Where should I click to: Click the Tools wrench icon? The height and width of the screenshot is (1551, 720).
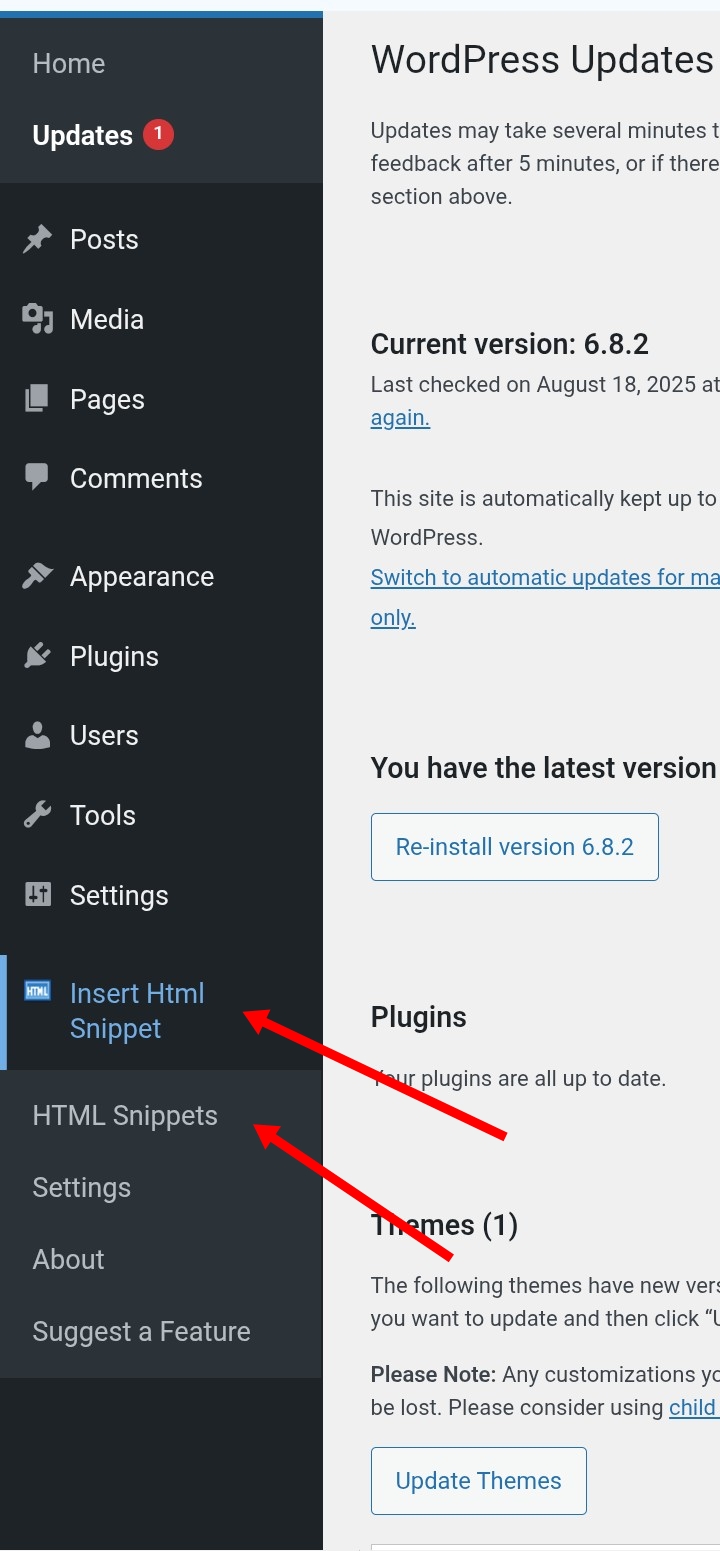(x=37, y=815)
